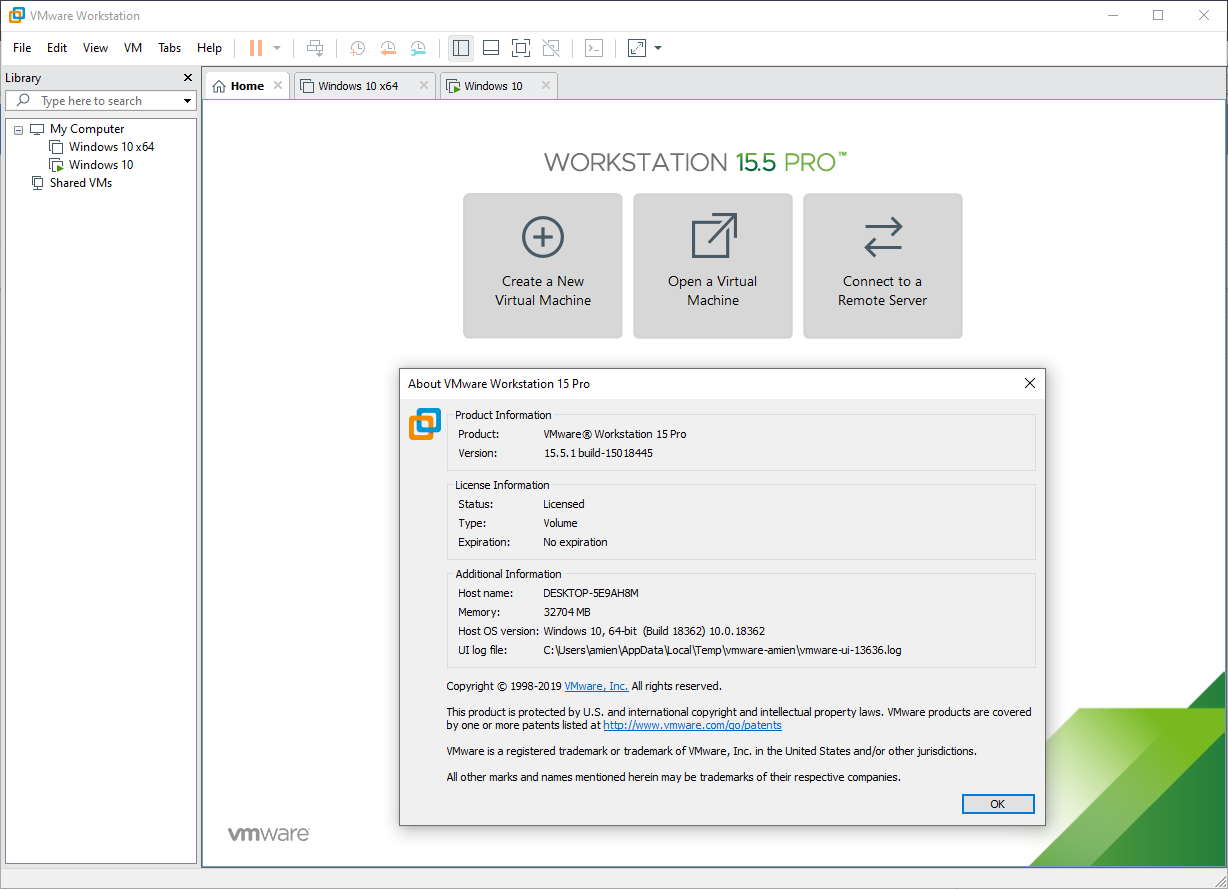Image resolution: width=1228 pixels, height=889 pixels.
Task: Click the Enter Full Screen mode icon
Action: pos(520,48)
